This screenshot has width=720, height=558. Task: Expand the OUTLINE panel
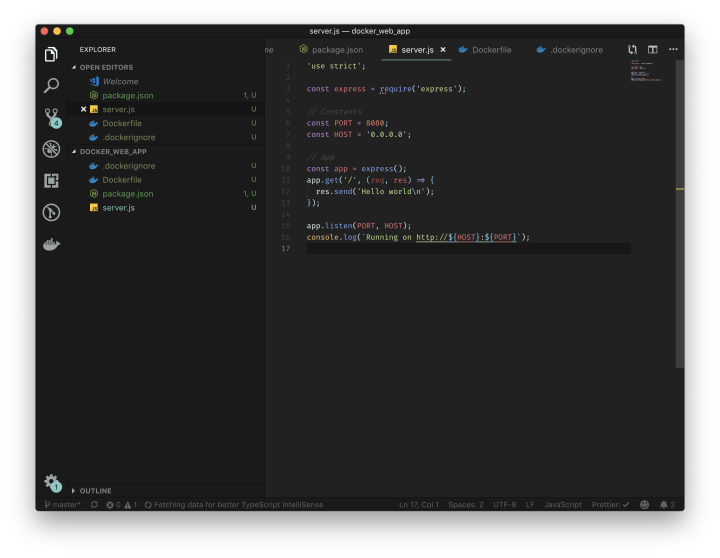95,491
